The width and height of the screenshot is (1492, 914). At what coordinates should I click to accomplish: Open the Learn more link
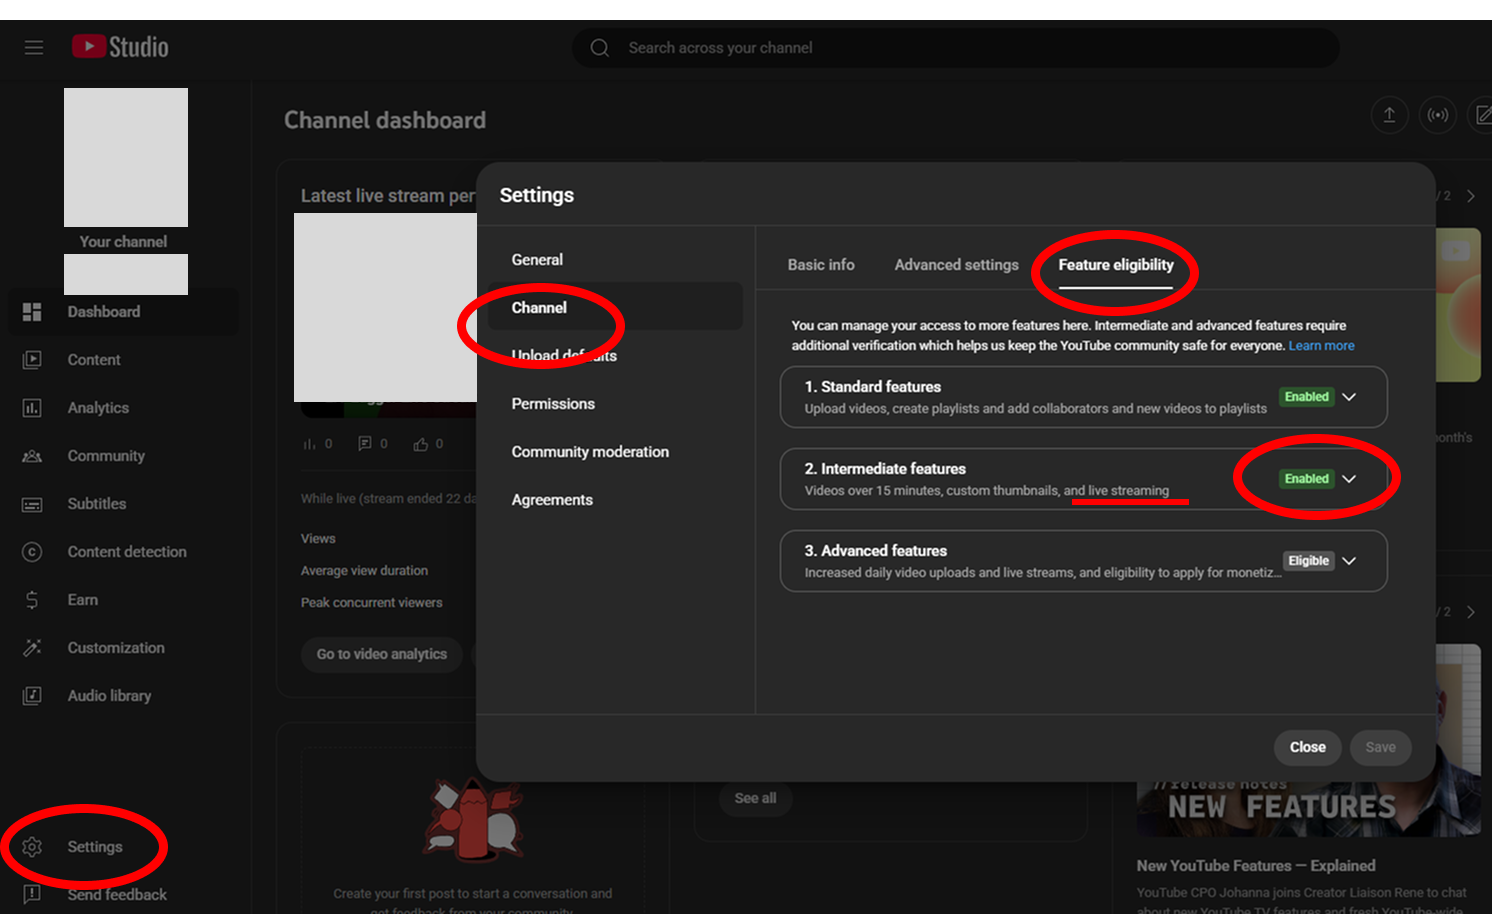point(1321,345)
